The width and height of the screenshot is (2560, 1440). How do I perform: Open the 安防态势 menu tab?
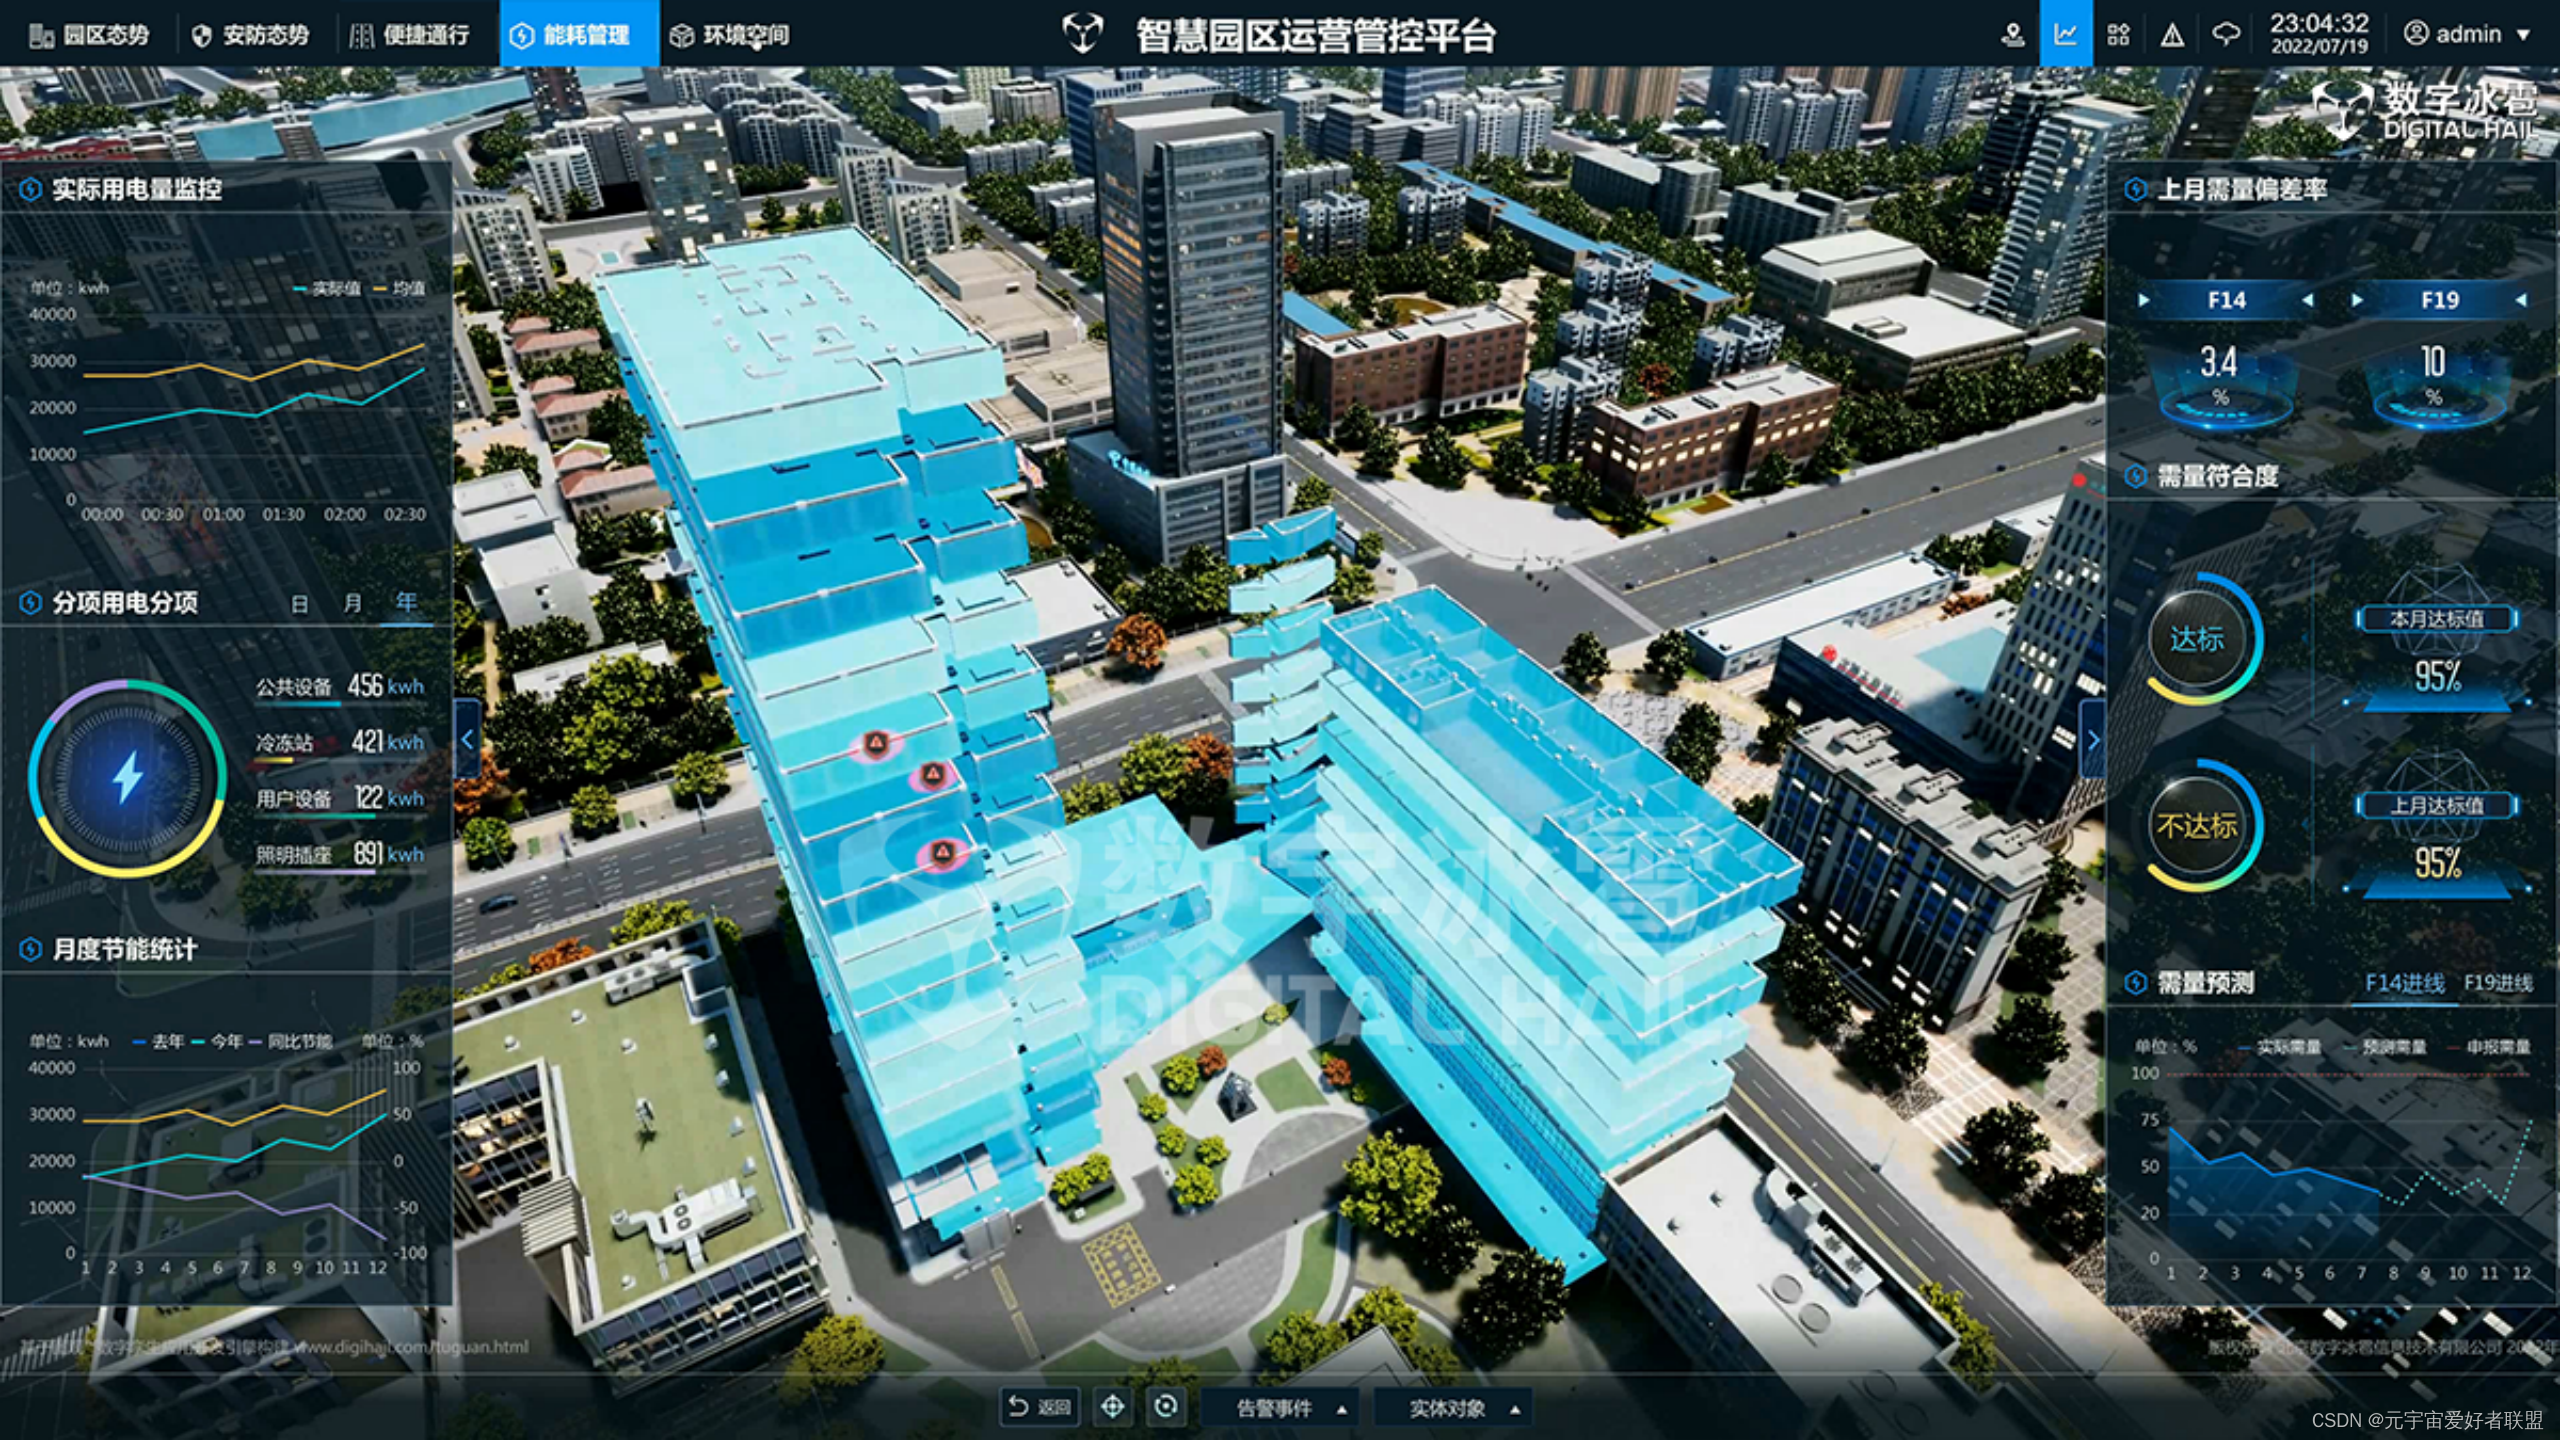pos(252,35)
